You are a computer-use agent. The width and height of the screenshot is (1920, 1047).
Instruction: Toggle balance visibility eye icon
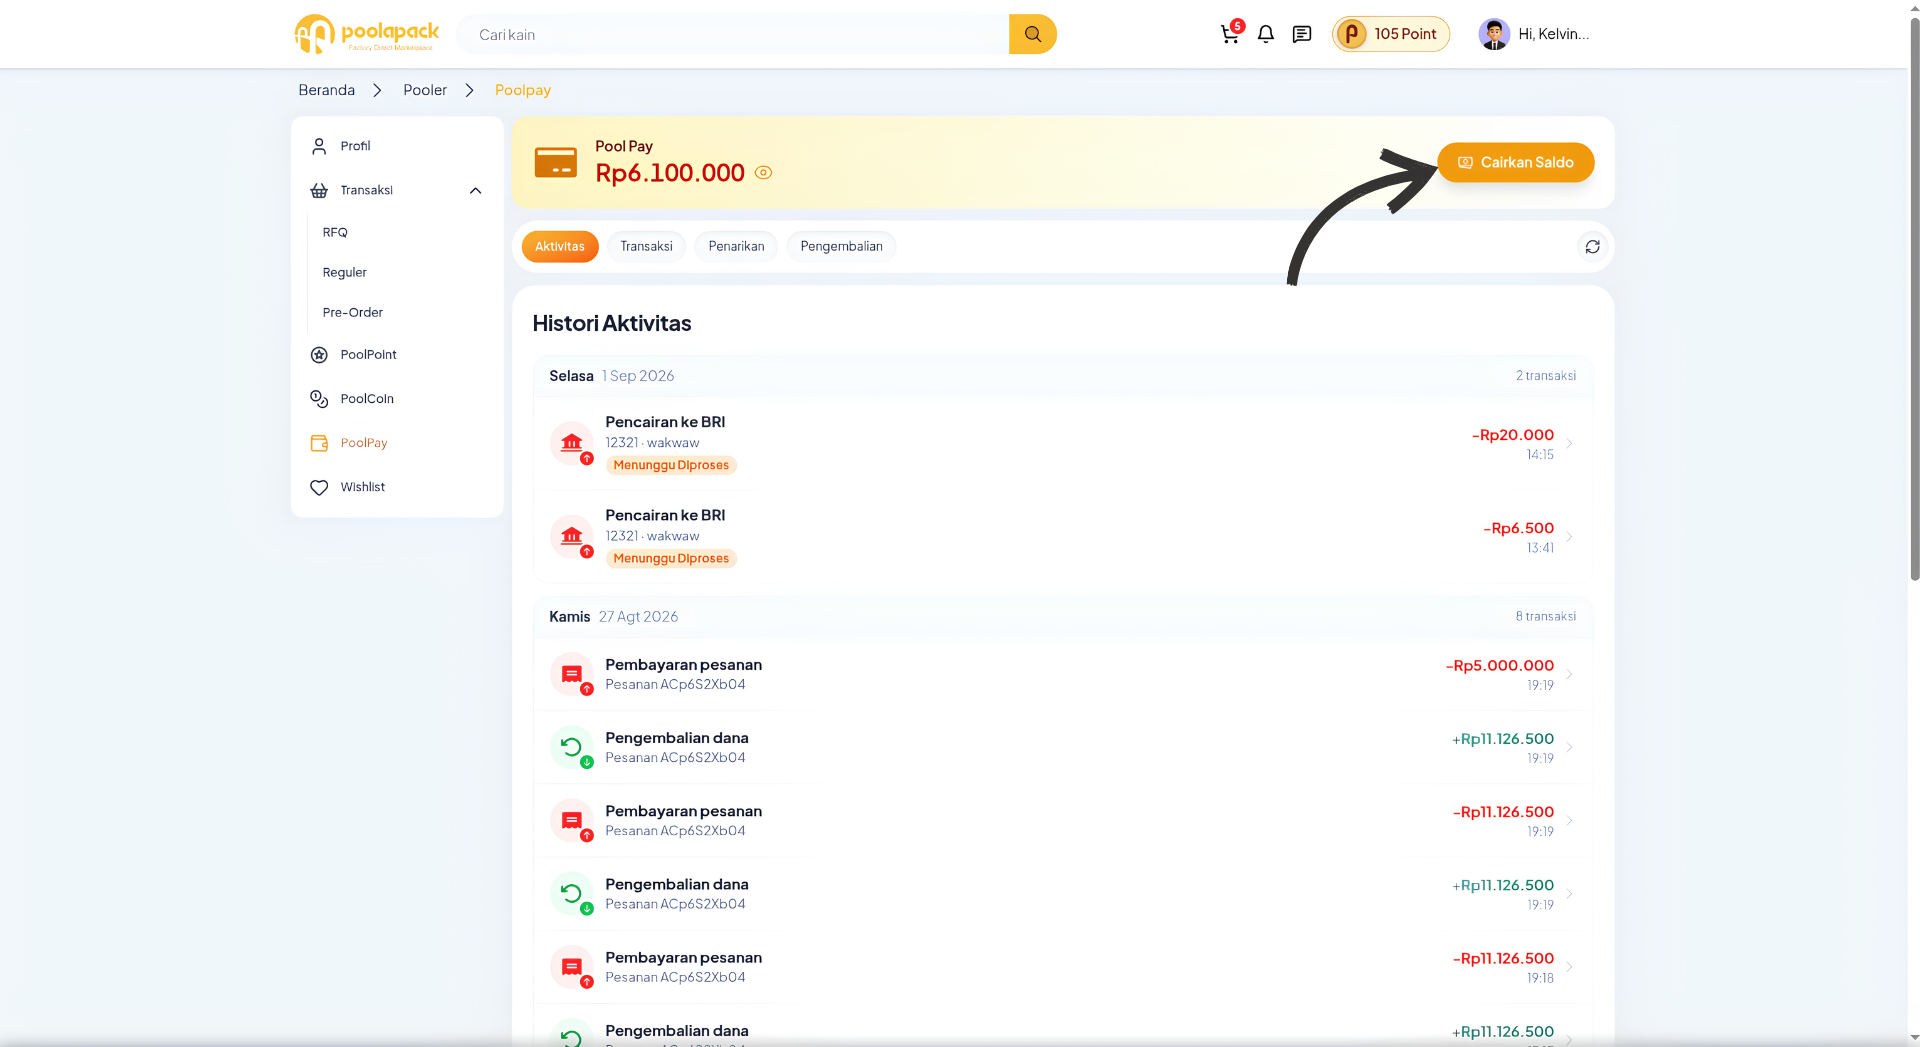point(763,173)
